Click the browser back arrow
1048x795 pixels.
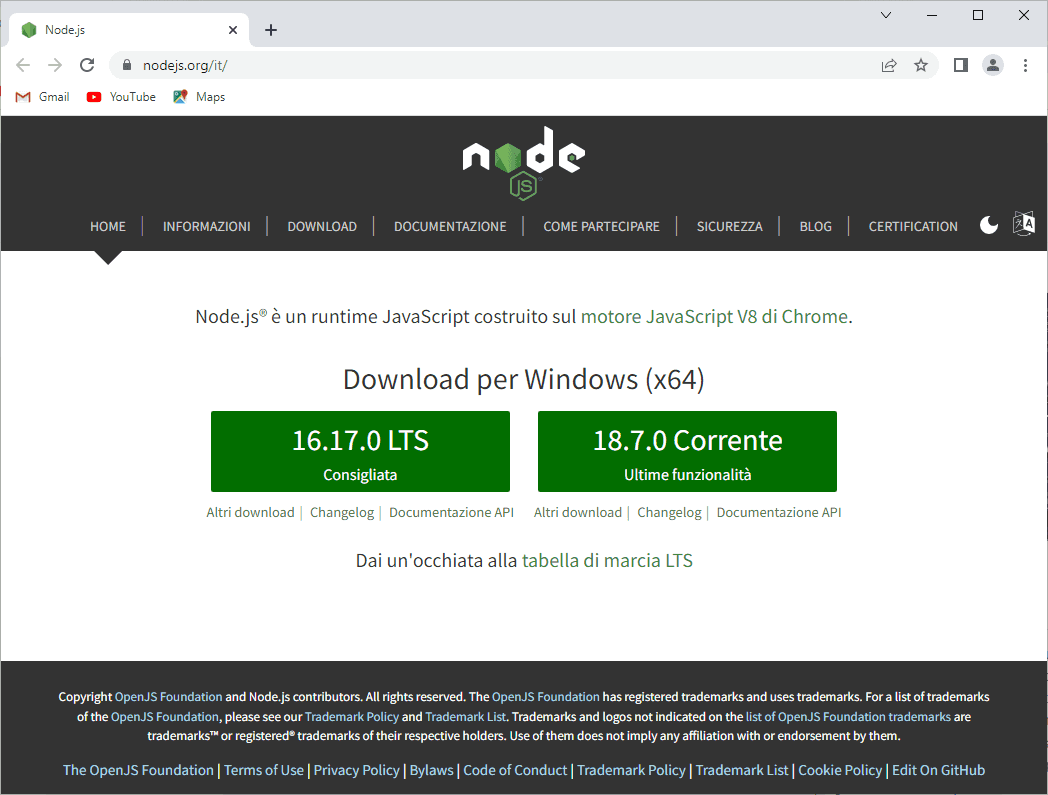[x=23, y=65]
